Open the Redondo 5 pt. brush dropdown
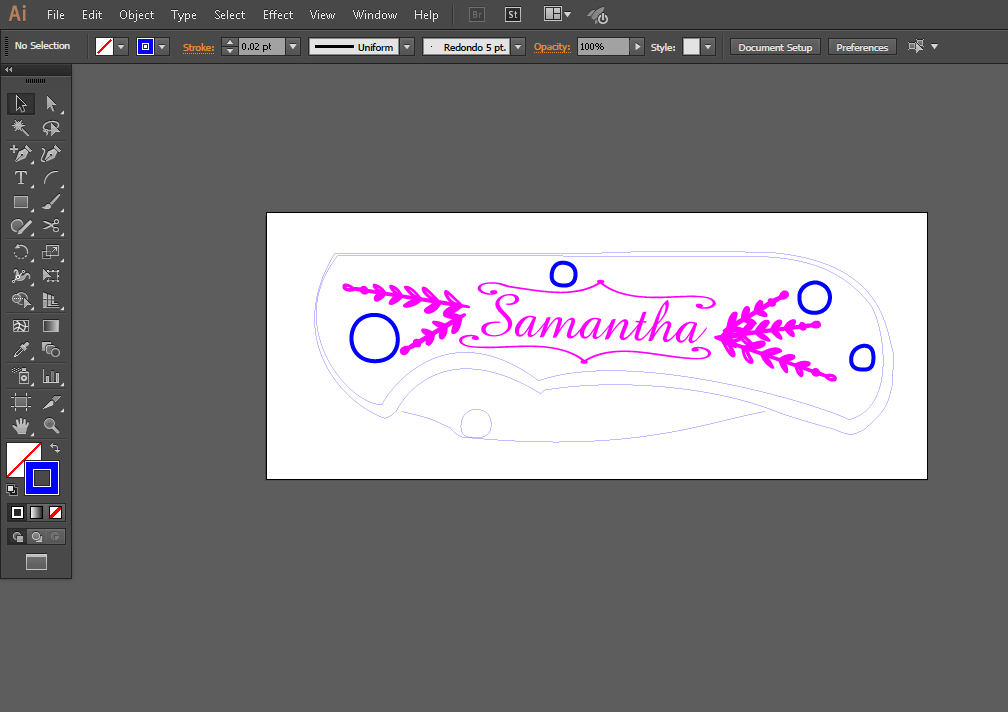This screenshot has height=712, width=1008. [x=518, y=47]
